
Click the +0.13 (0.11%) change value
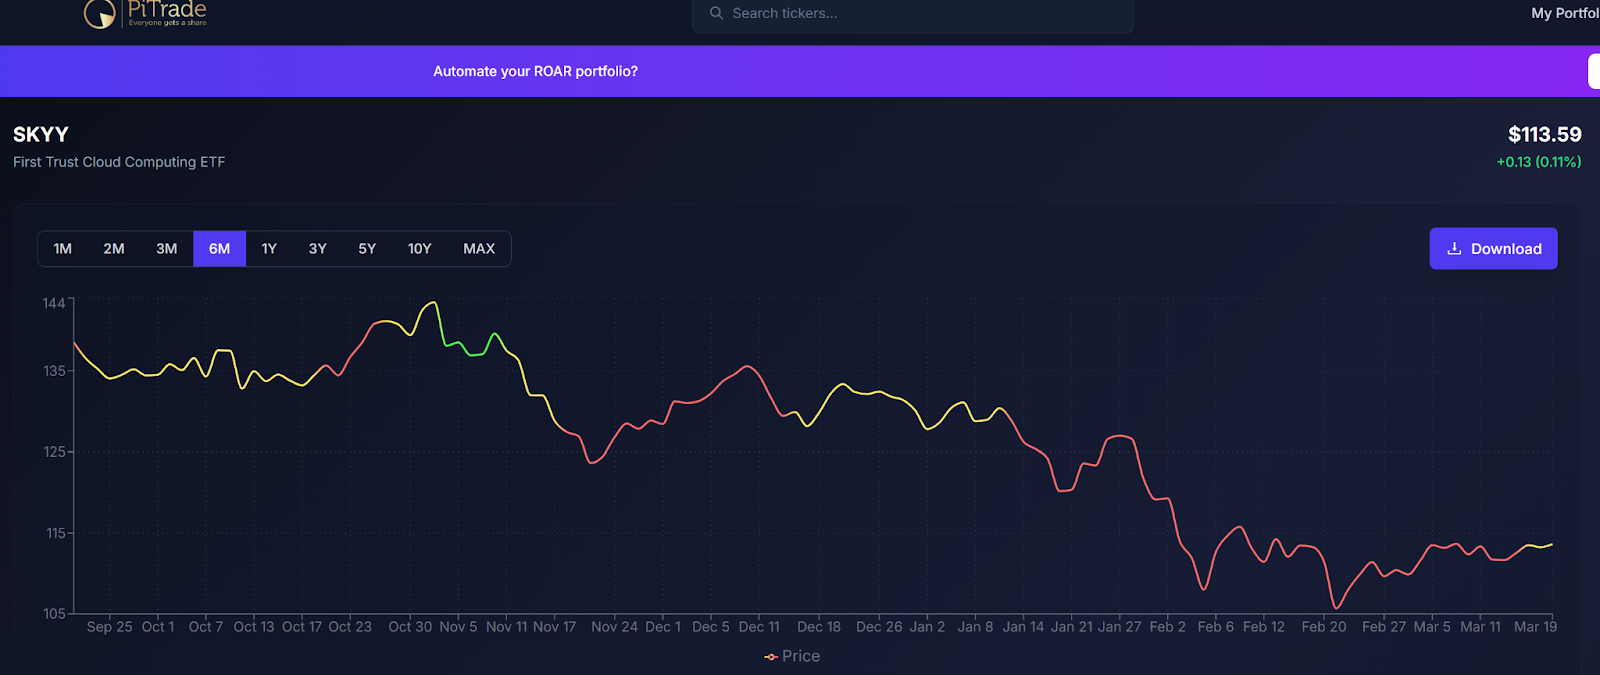click(x=1538, y=162)
